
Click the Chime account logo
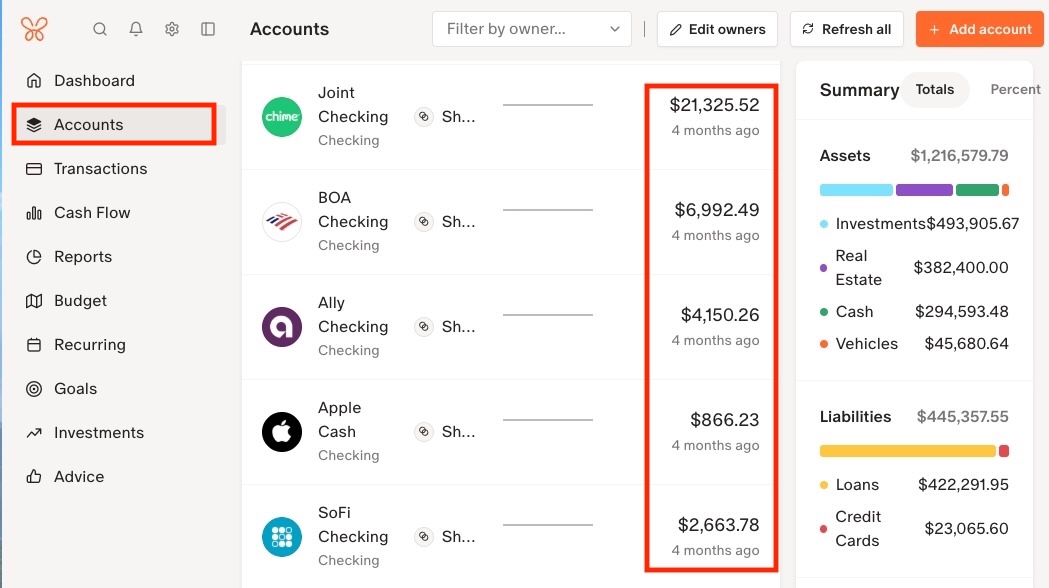coord(282,117)
